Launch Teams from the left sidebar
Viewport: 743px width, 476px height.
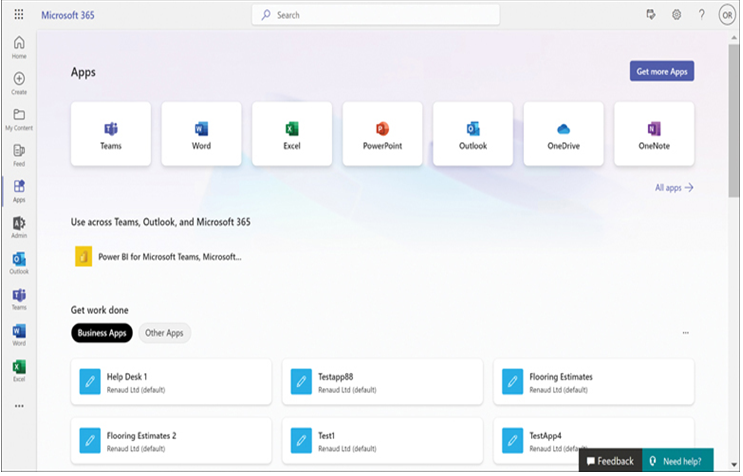(19, 299)
